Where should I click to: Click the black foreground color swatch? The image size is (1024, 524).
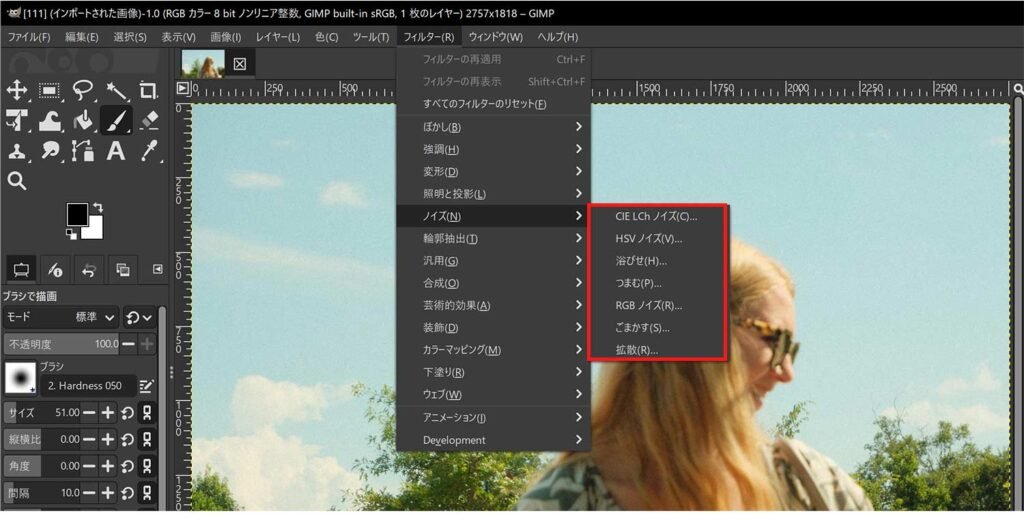[x=76, y=214]
